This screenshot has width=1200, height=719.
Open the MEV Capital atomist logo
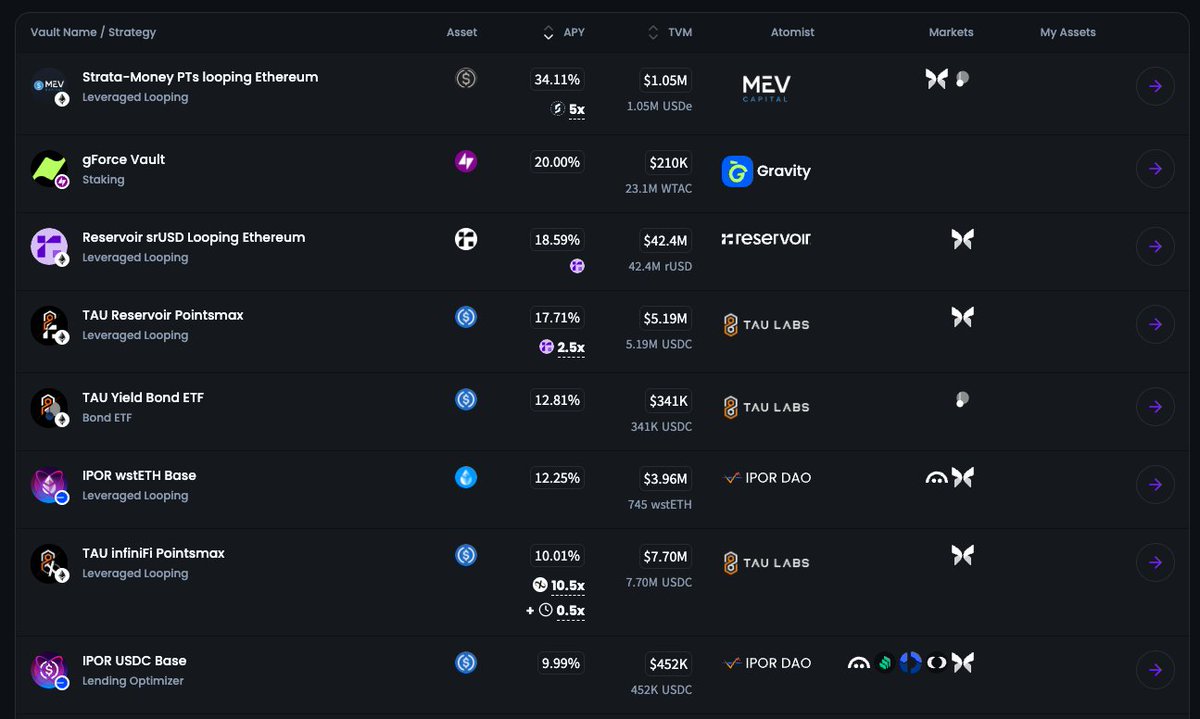tap(765, 88)
